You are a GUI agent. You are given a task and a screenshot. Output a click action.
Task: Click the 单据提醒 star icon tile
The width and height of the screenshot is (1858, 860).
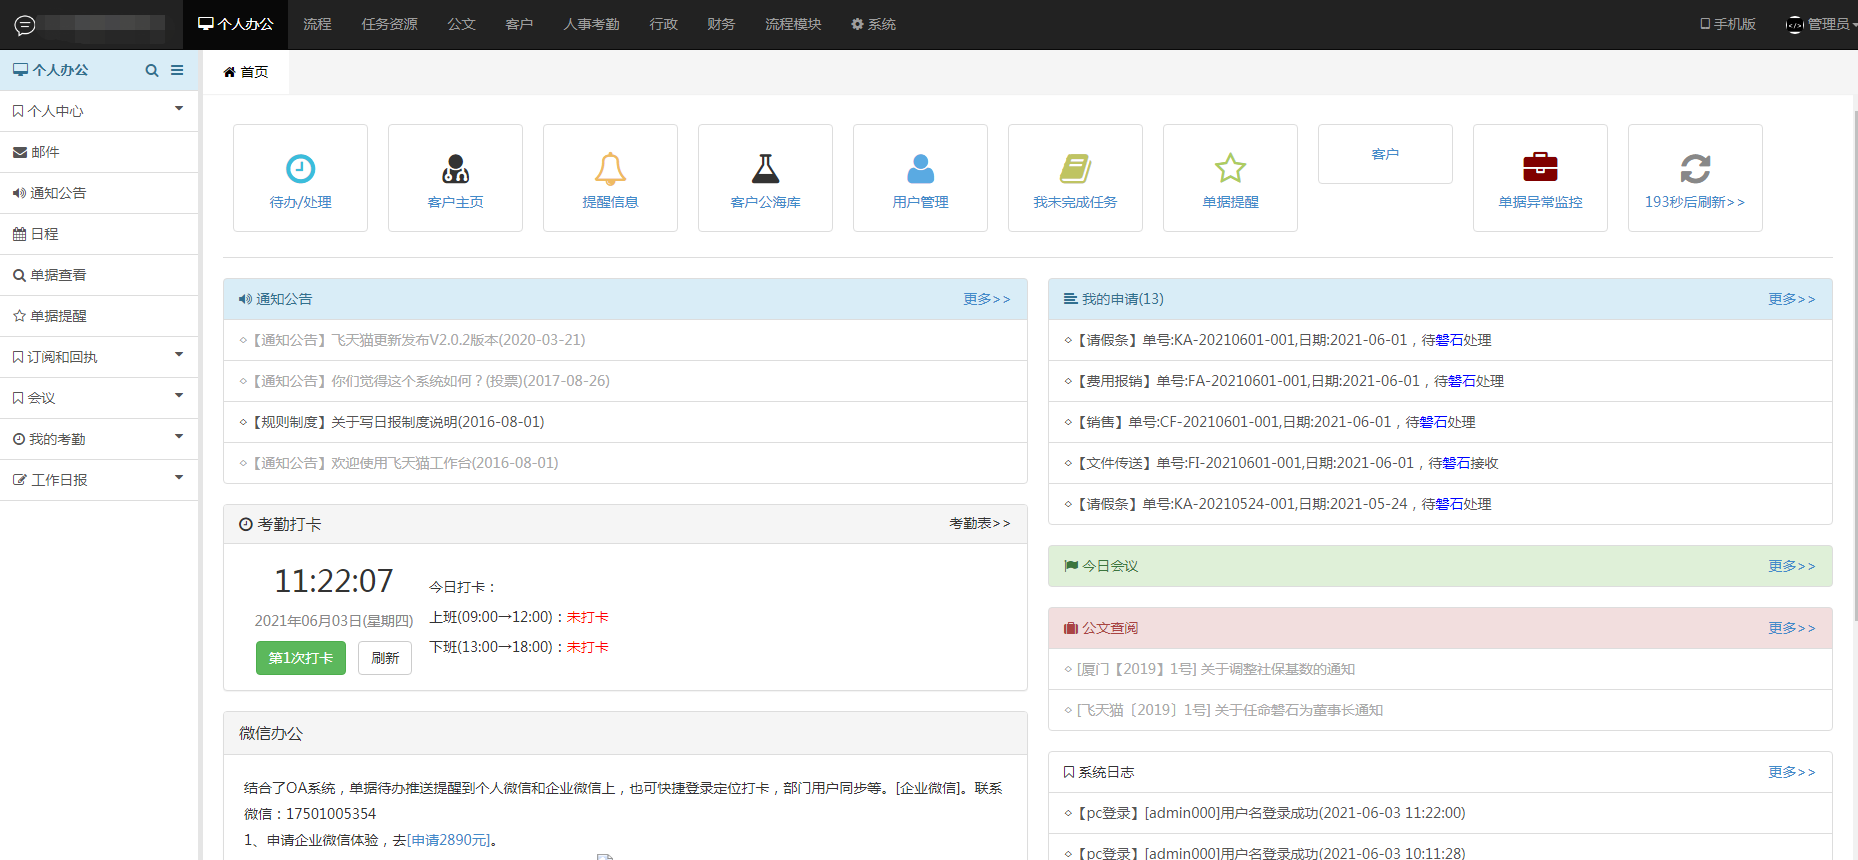[1230, 170]
